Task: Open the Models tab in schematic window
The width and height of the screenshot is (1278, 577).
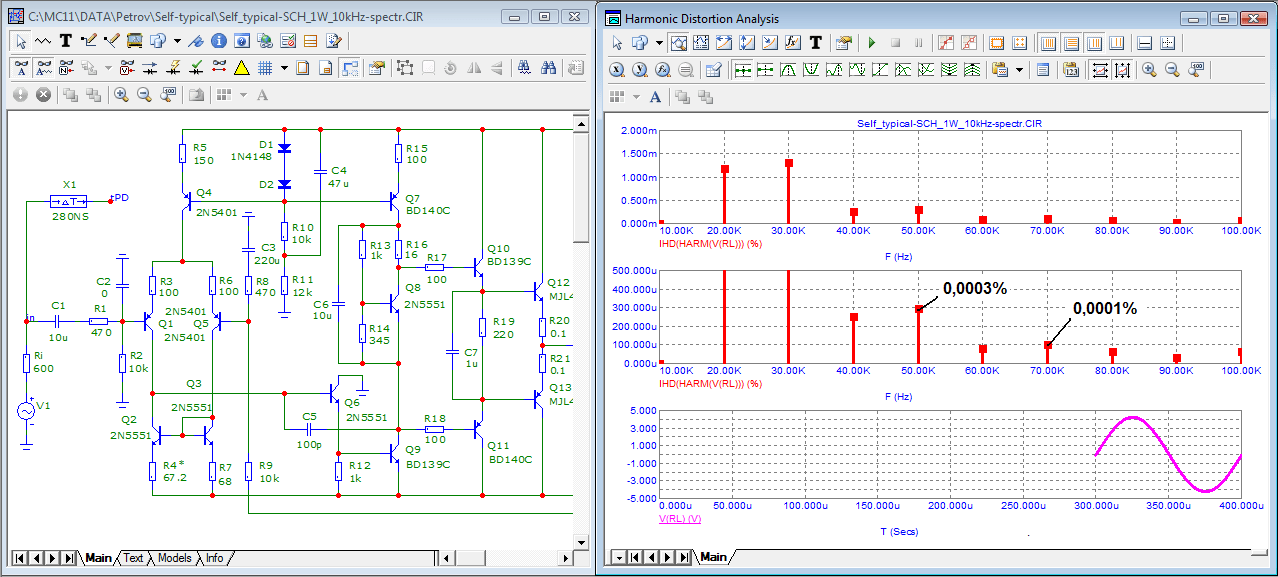Action: 174,558
